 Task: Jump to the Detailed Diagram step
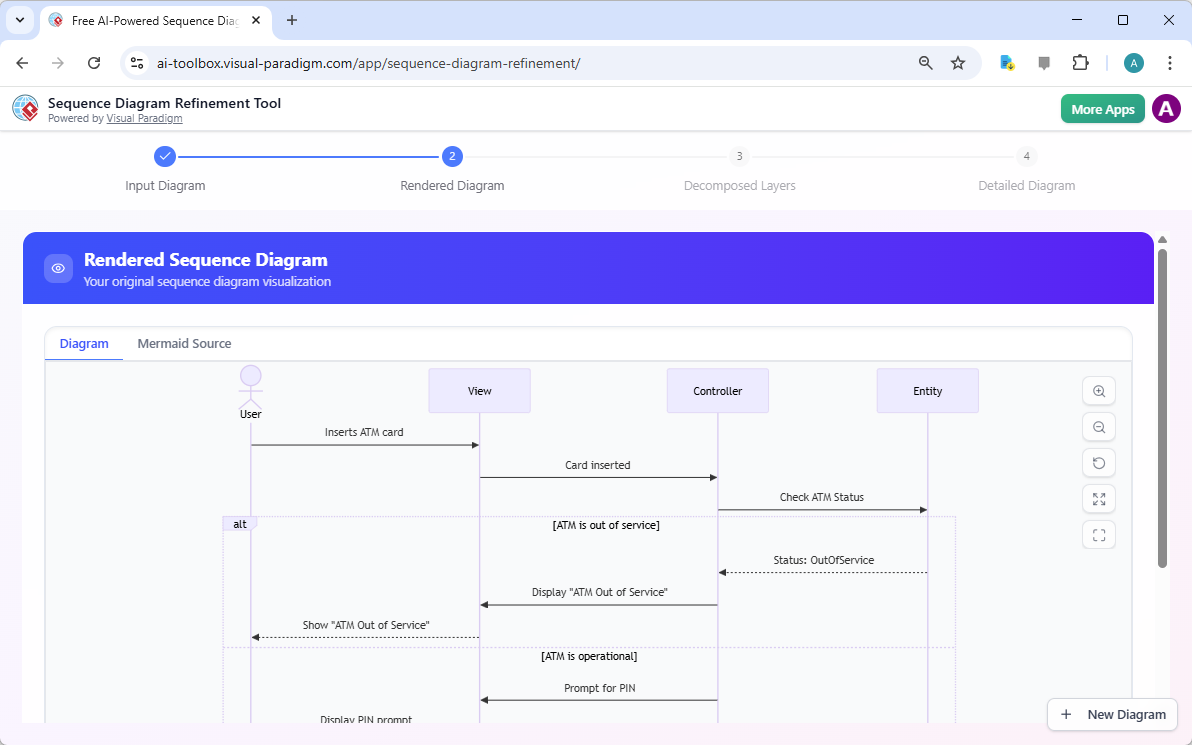pyautogui.click(x=1026, y=156)
